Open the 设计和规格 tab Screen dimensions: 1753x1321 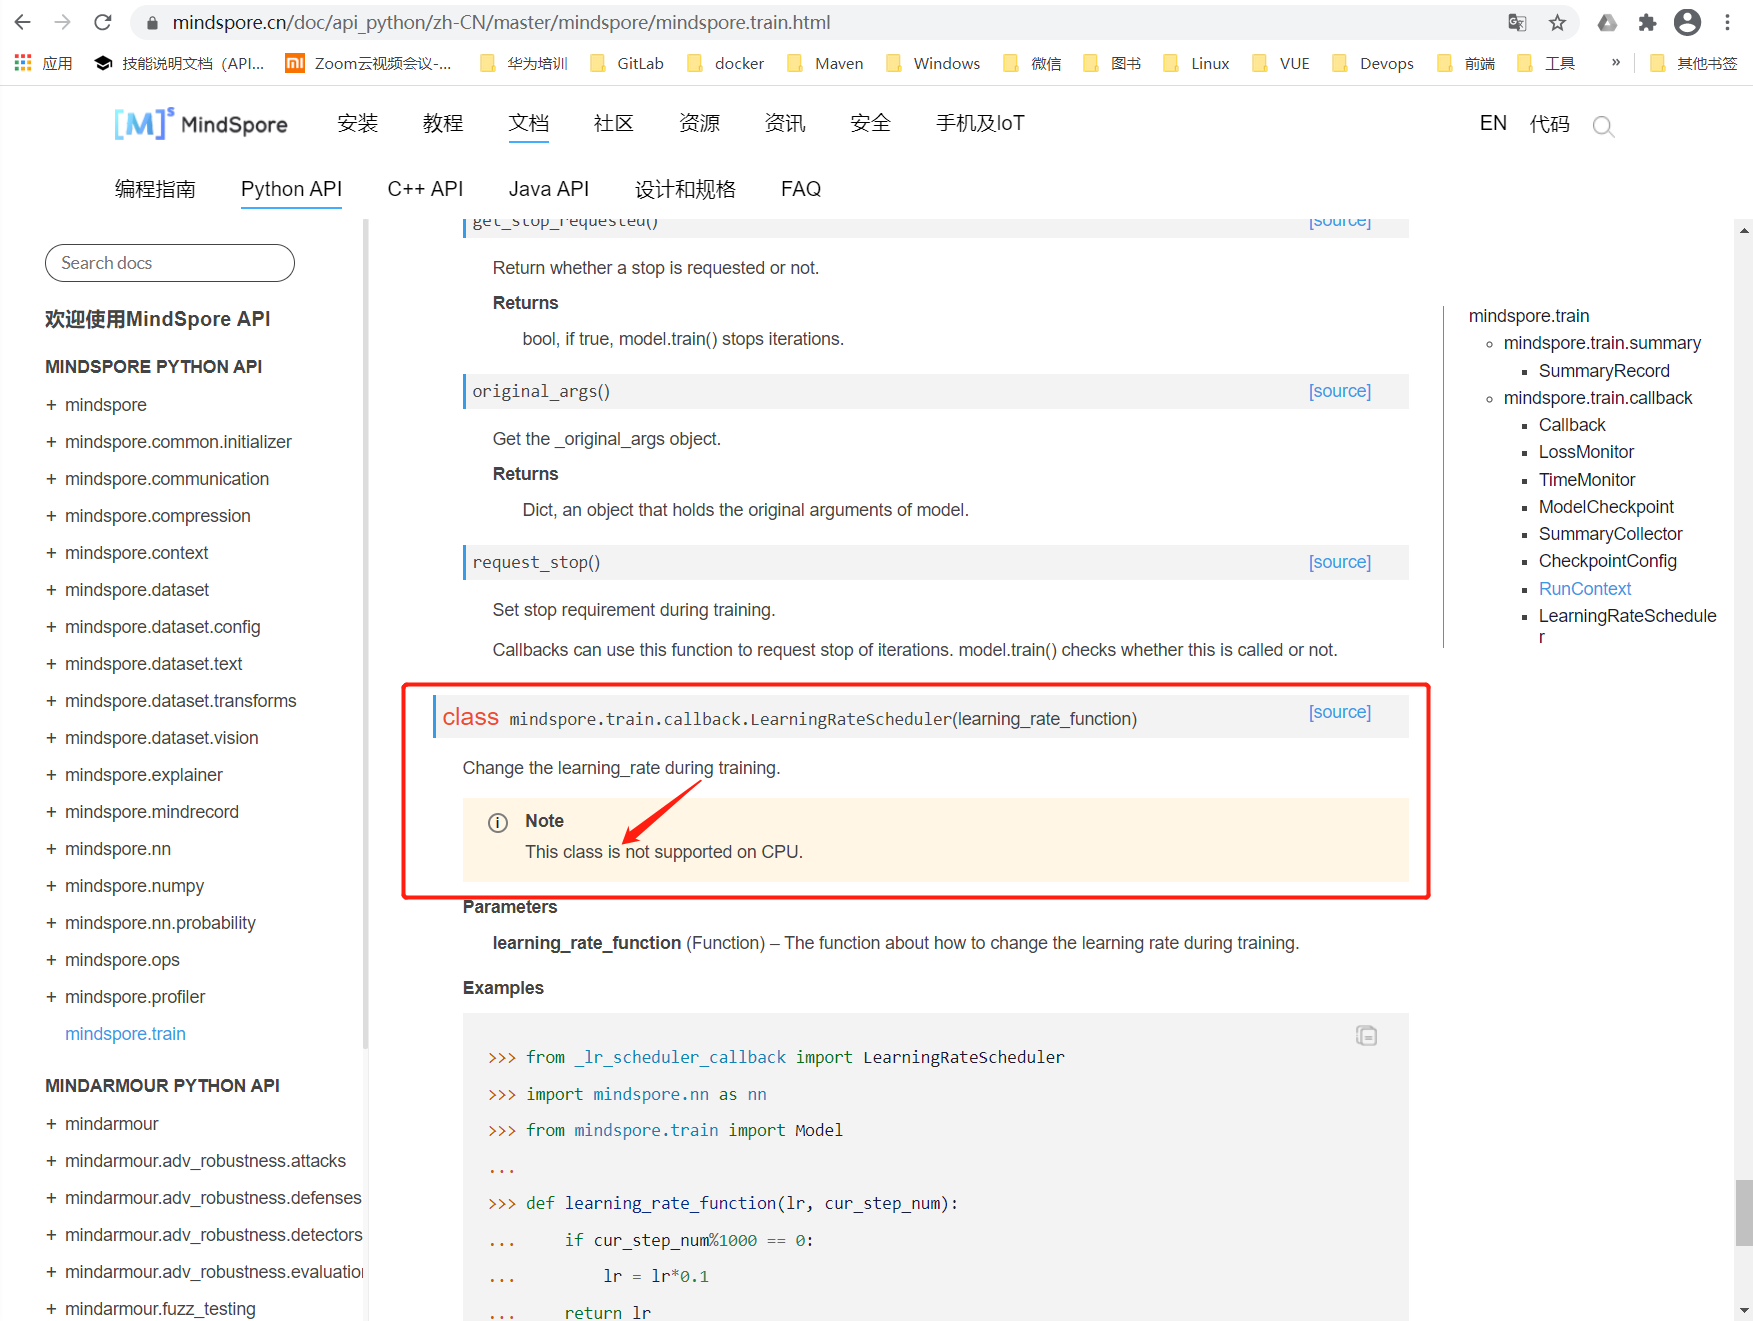pos(685,189)
